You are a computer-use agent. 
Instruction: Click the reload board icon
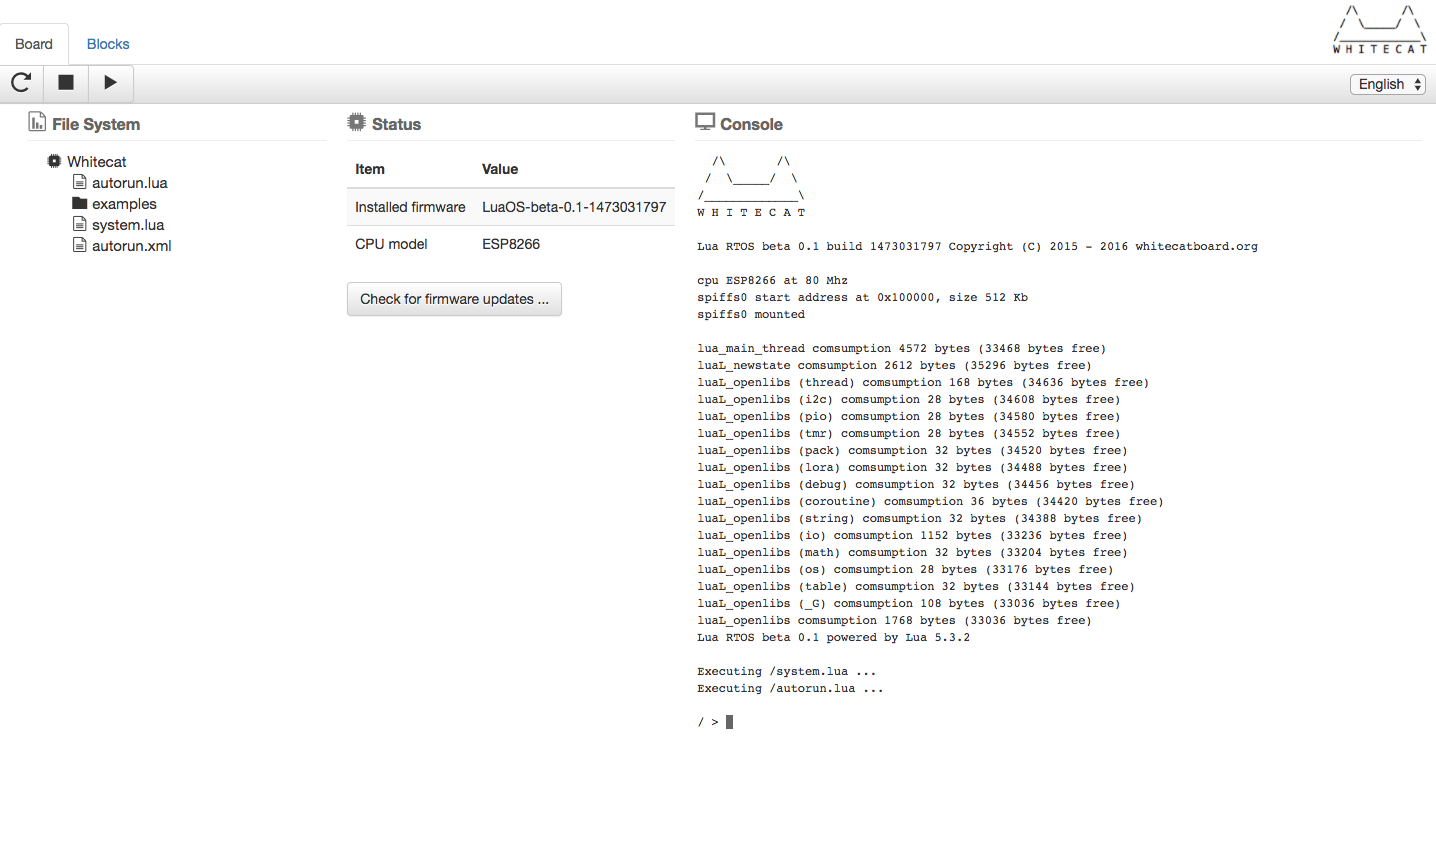pyautogui.click(x=21, y=83)
